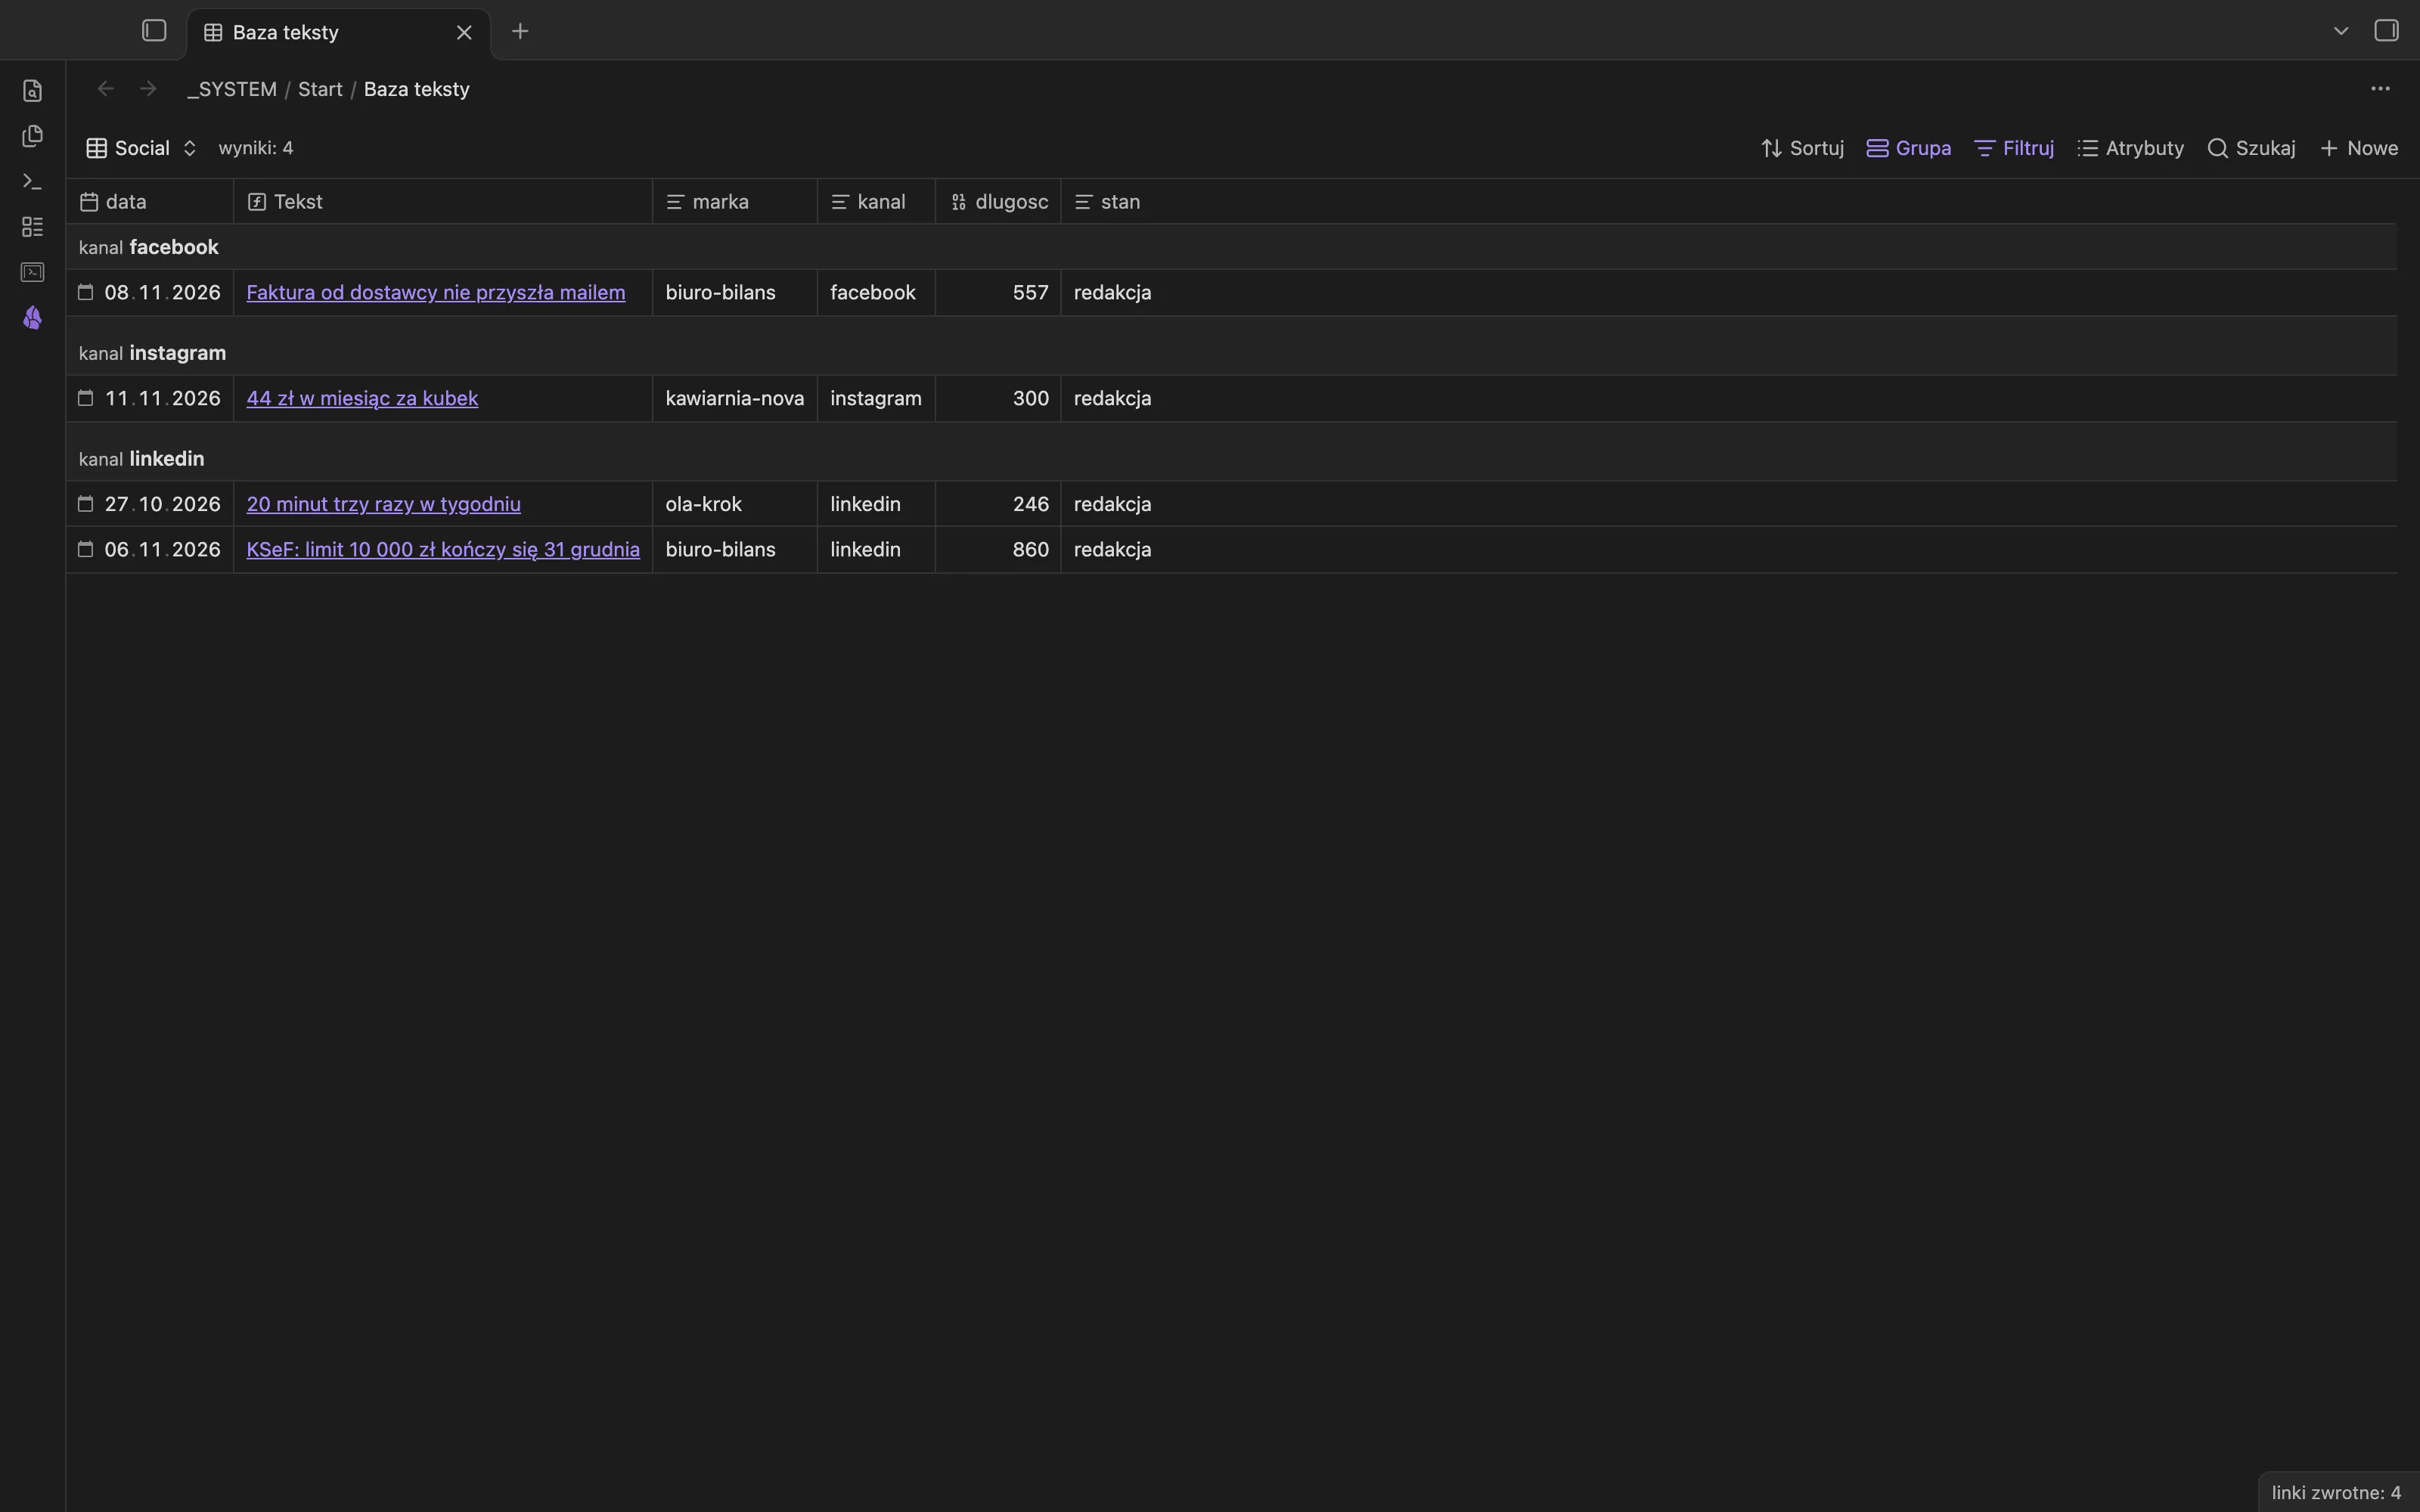Click the data column header
The image size is (2420, 1512).
(150, 202)
